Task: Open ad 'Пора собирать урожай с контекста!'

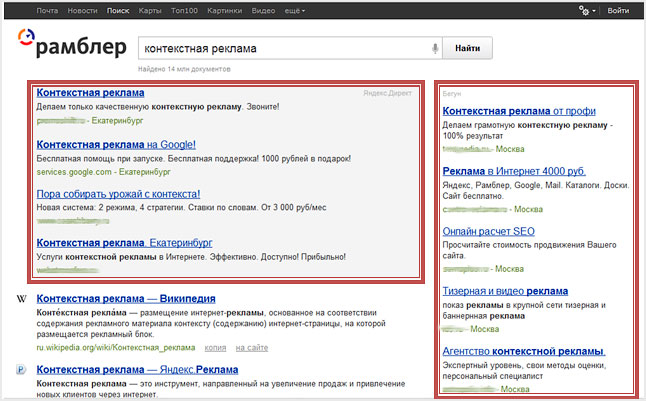Action: (118, 194)
